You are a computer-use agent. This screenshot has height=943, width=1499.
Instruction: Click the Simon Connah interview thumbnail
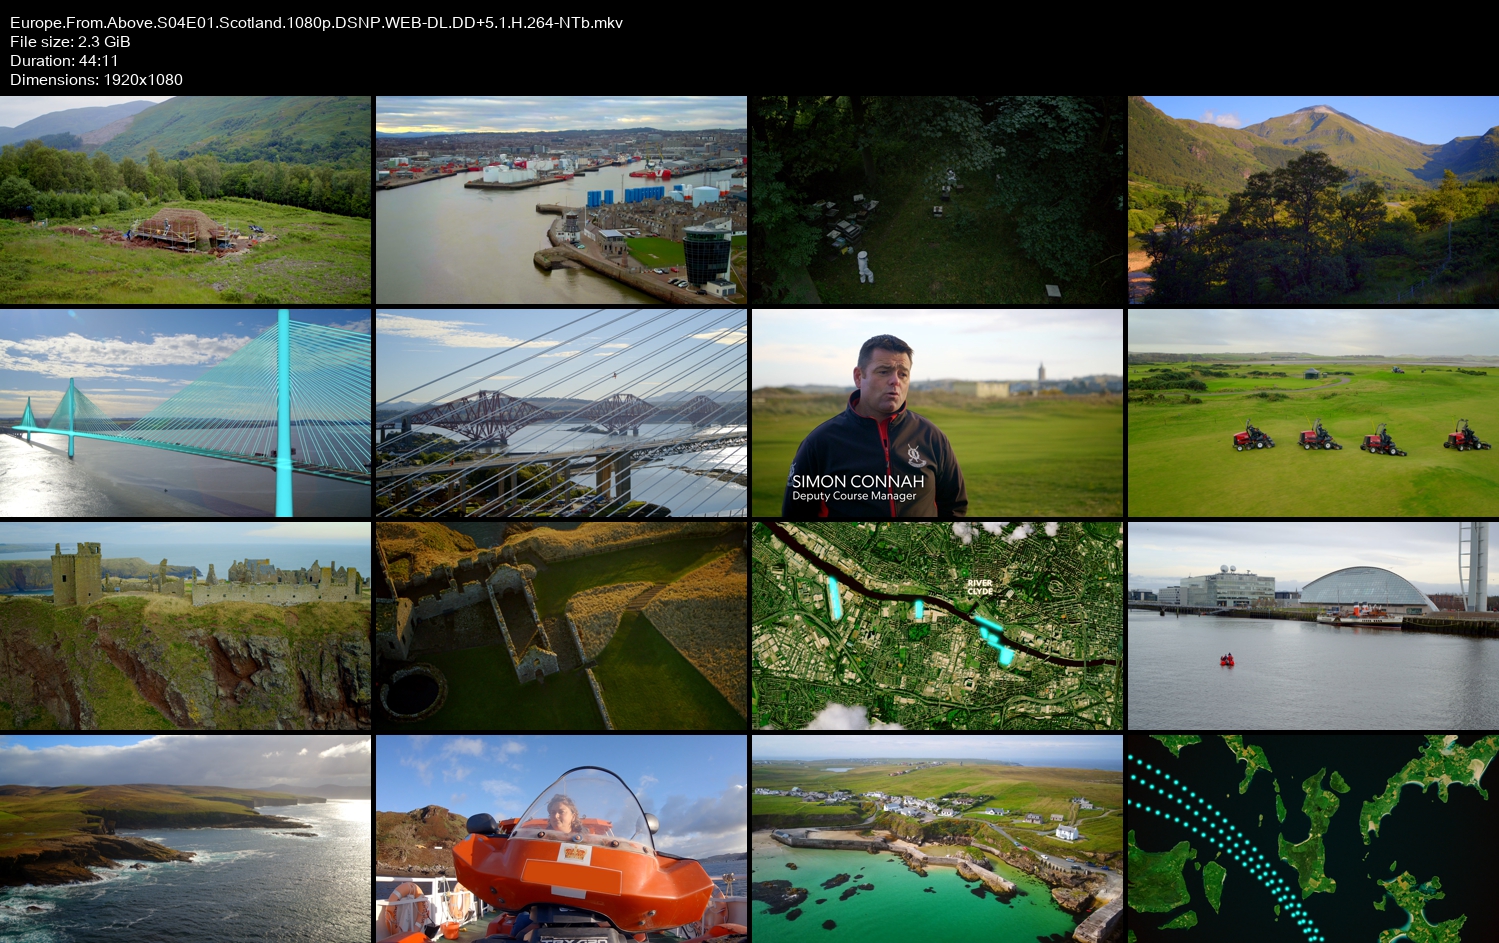coord(937,413)
